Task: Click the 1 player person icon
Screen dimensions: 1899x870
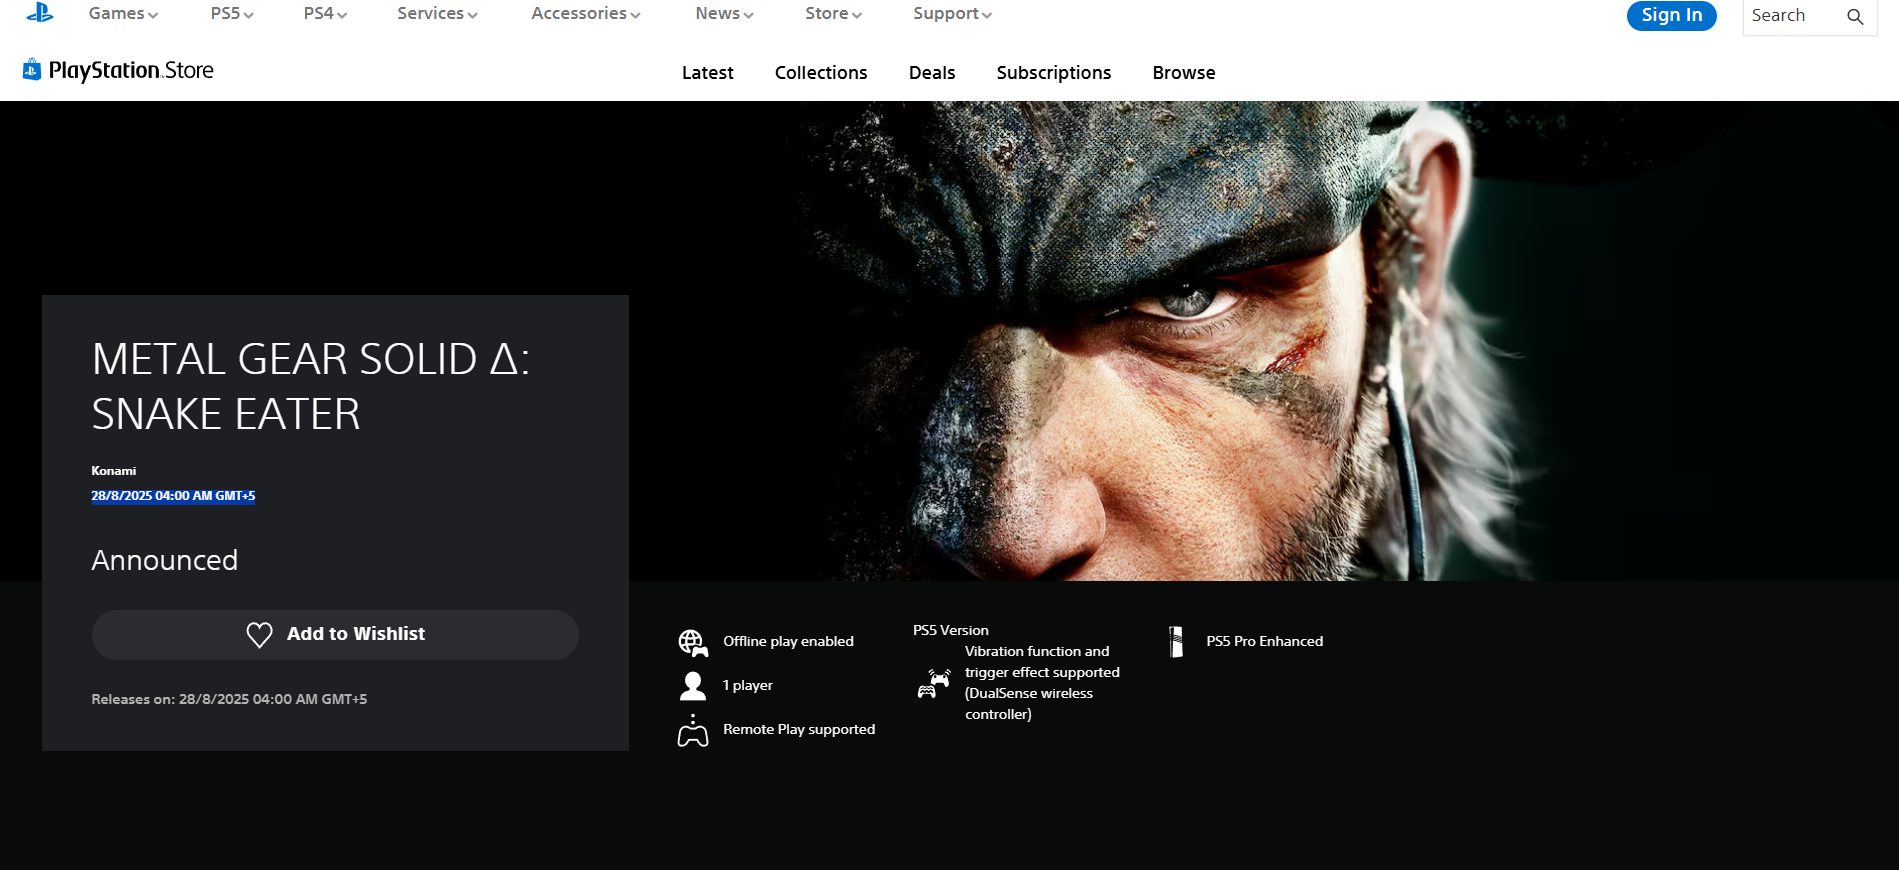Action: 693,685
